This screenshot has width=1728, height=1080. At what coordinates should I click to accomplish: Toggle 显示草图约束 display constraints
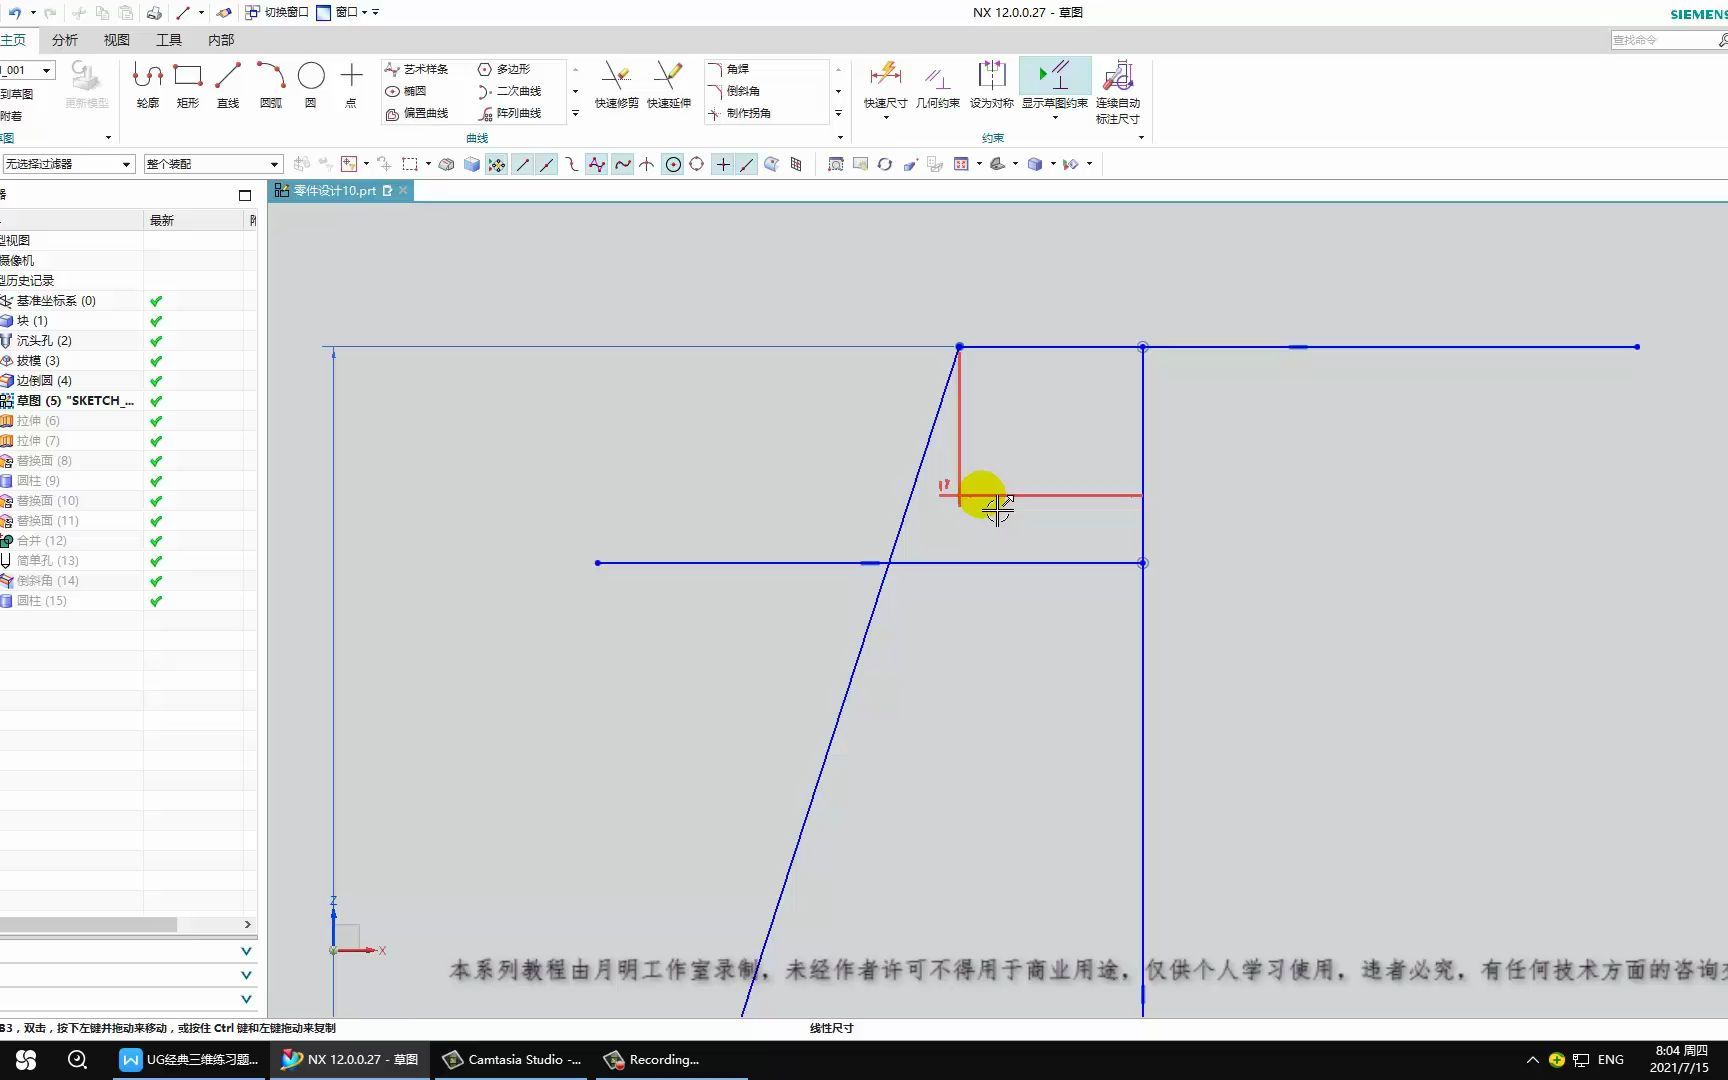(x=1055, y=82)
